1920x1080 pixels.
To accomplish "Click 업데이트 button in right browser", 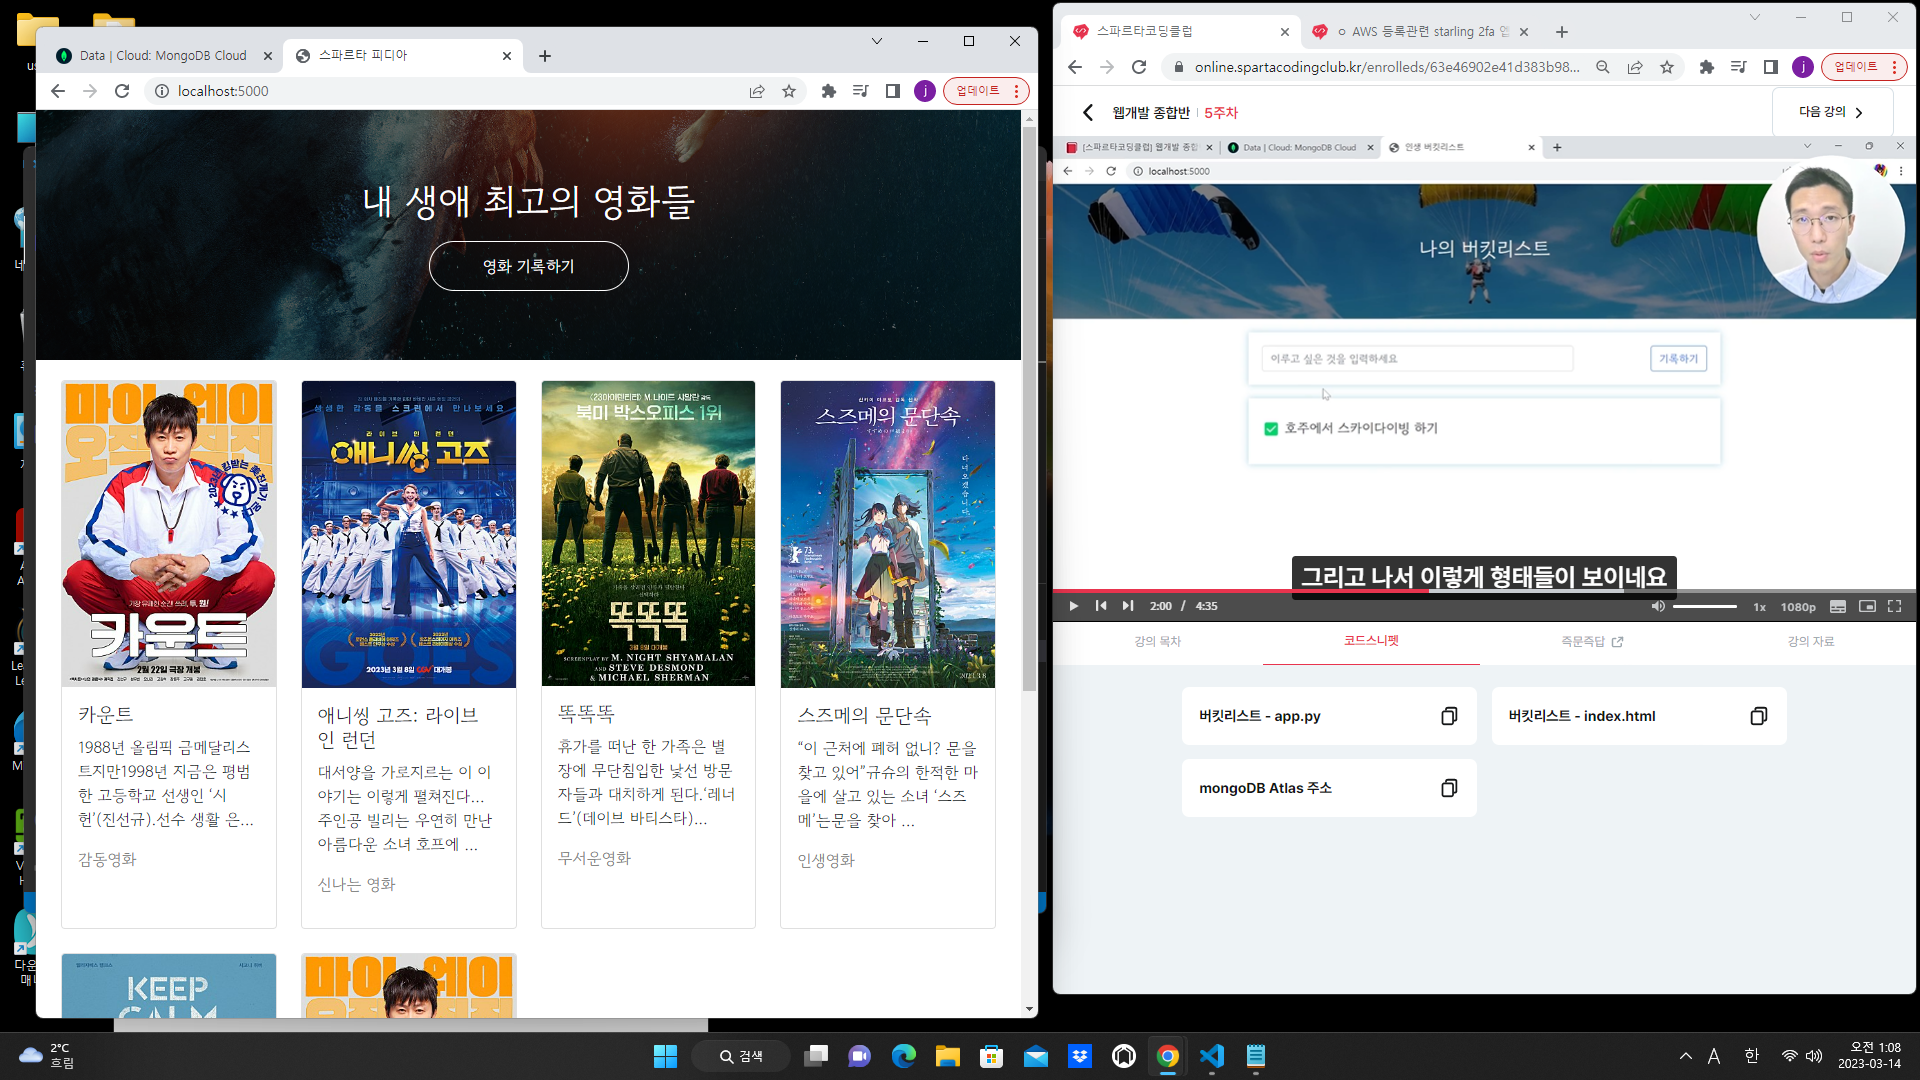I will (x=1856, y=67).
